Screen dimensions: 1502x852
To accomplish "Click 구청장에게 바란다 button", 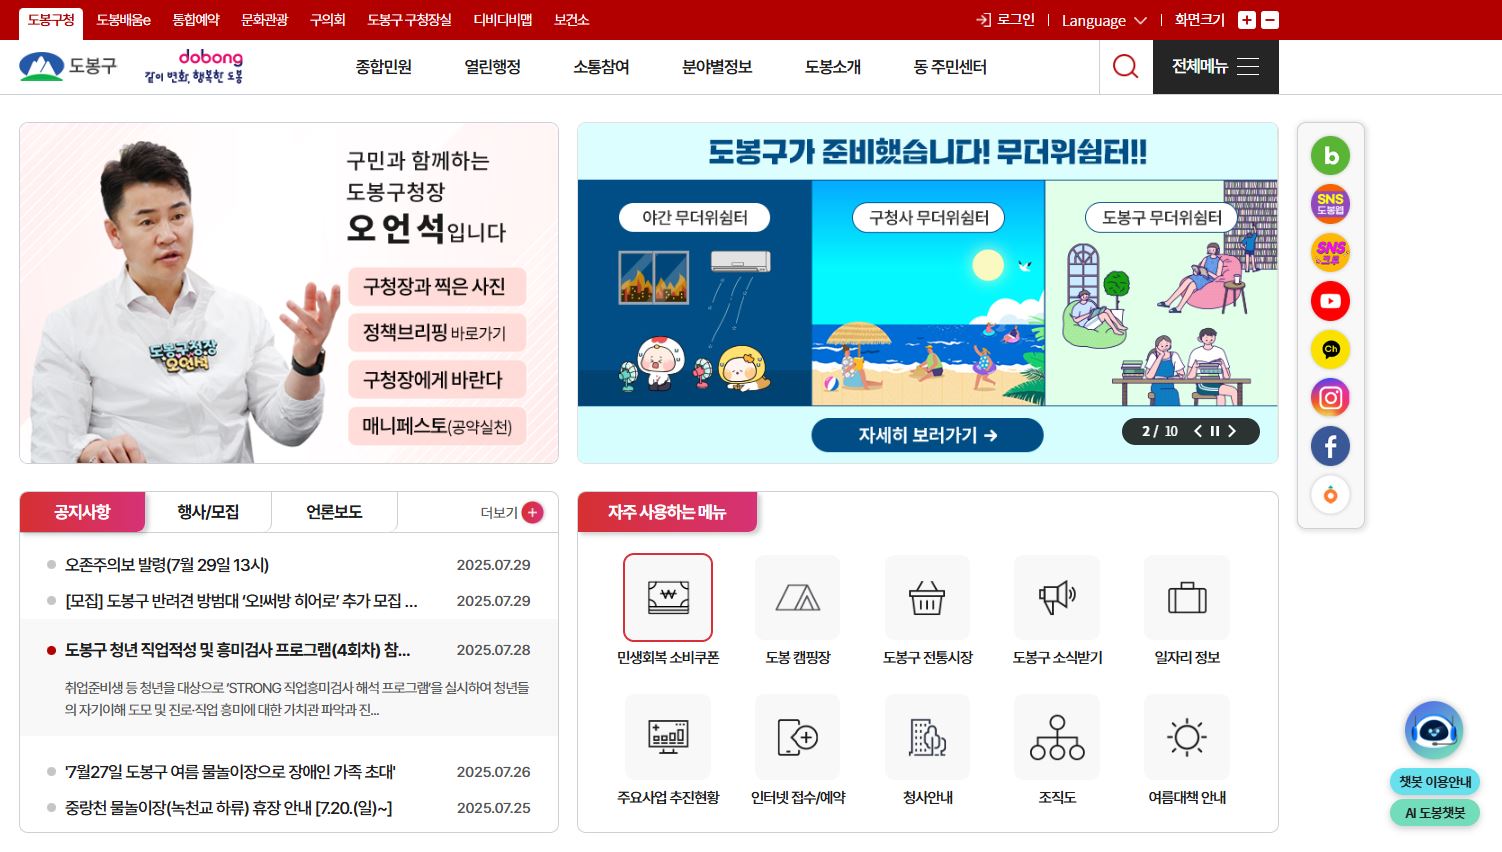I will click(437, 380).
